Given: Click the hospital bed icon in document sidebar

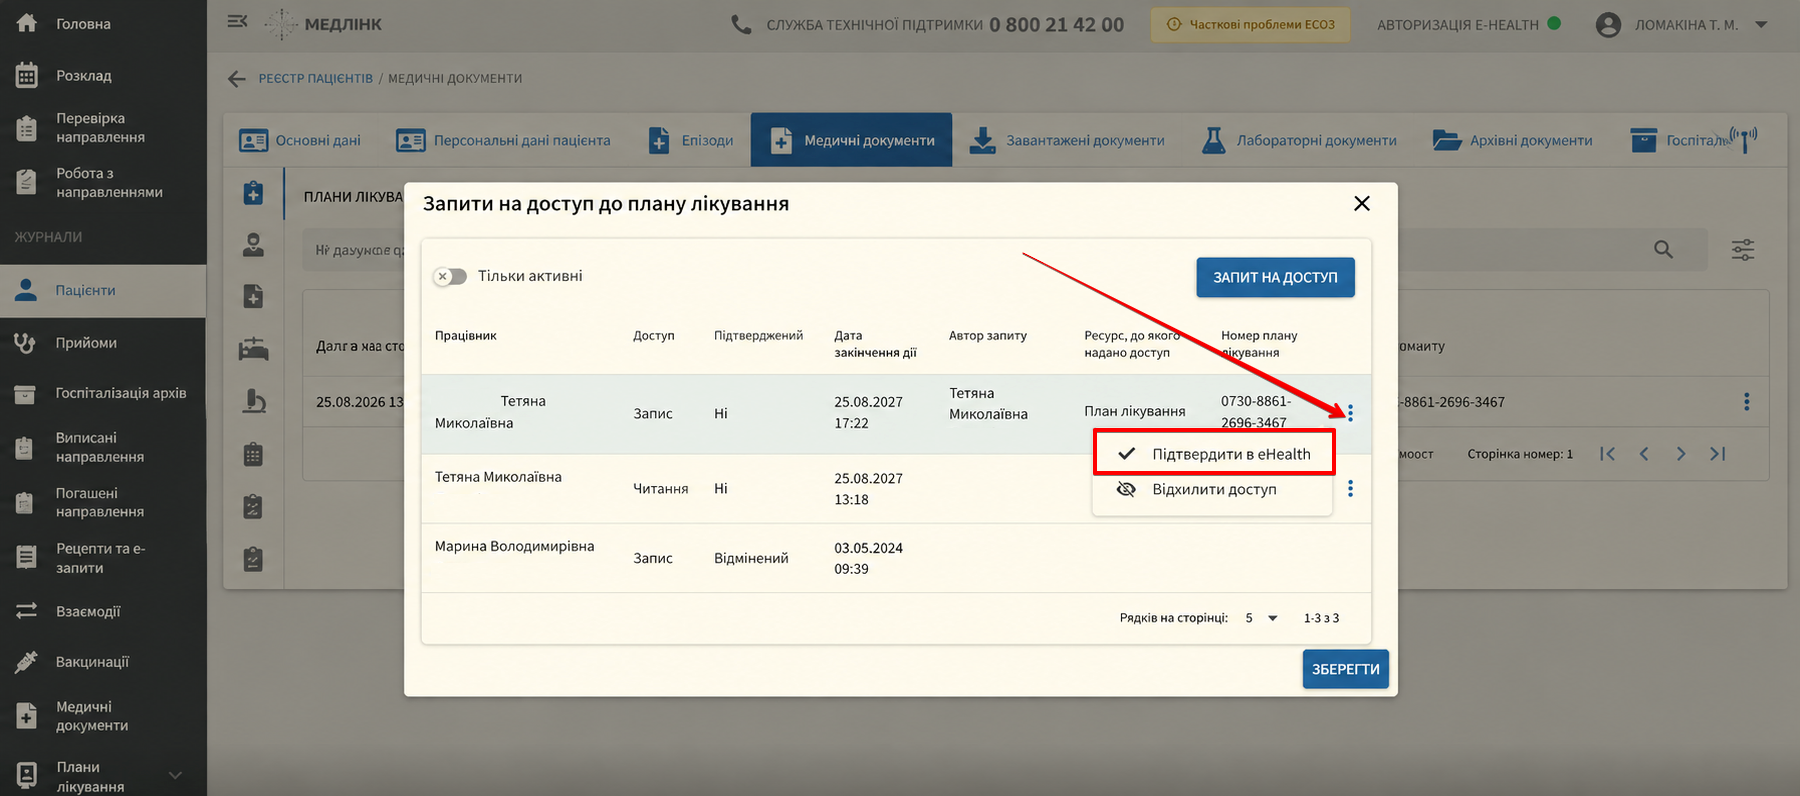Looking at the screenshot, I should pyautogui.click(x=254, y=349).
